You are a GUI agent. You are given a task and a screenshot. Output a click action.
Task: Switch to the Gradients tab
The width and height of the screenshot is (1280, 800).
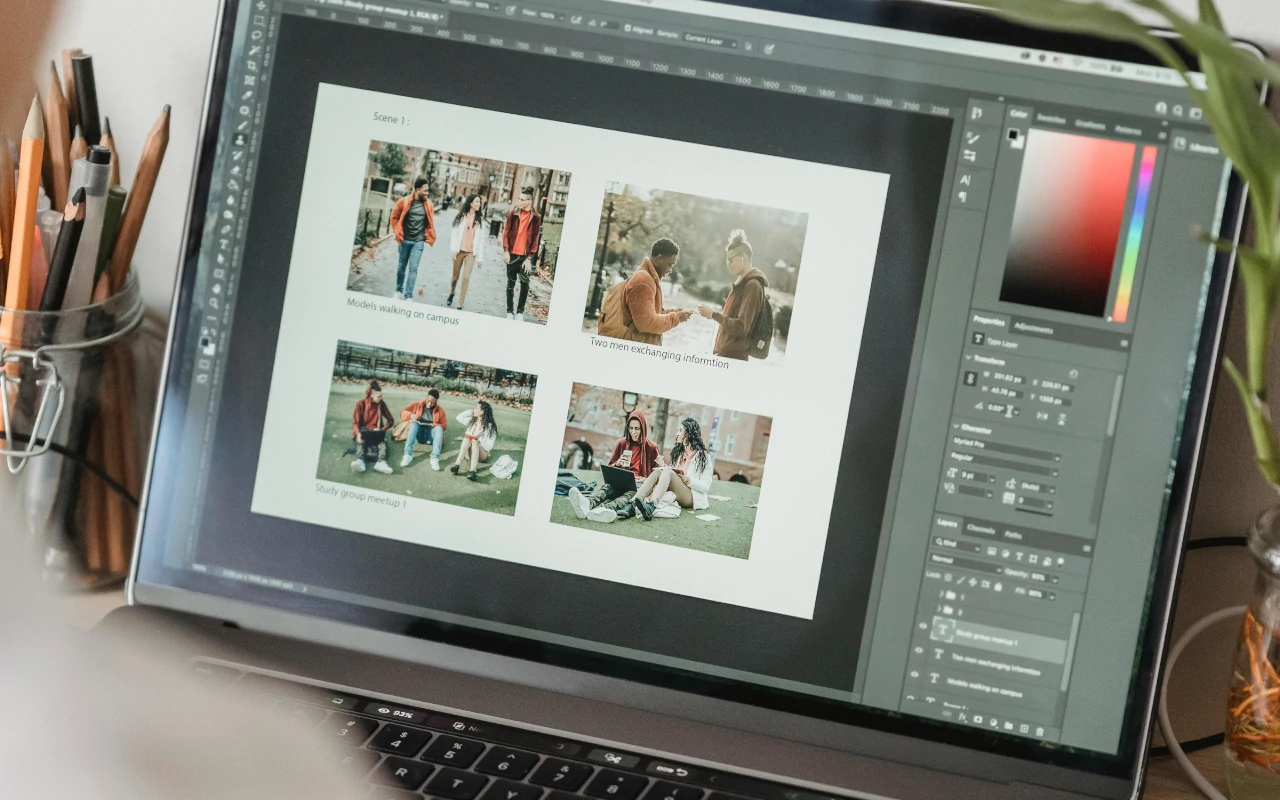tap(1090, 125)
